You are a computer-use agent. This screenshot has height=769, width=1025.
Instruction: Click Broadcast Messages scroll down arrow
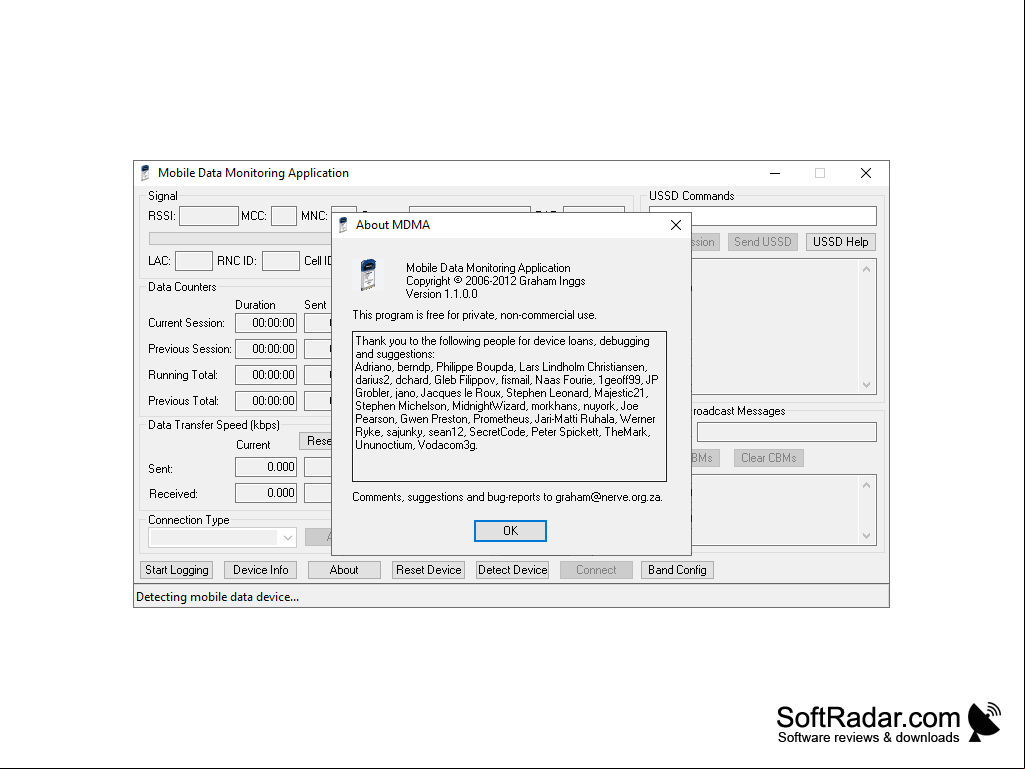click(866, 536)
